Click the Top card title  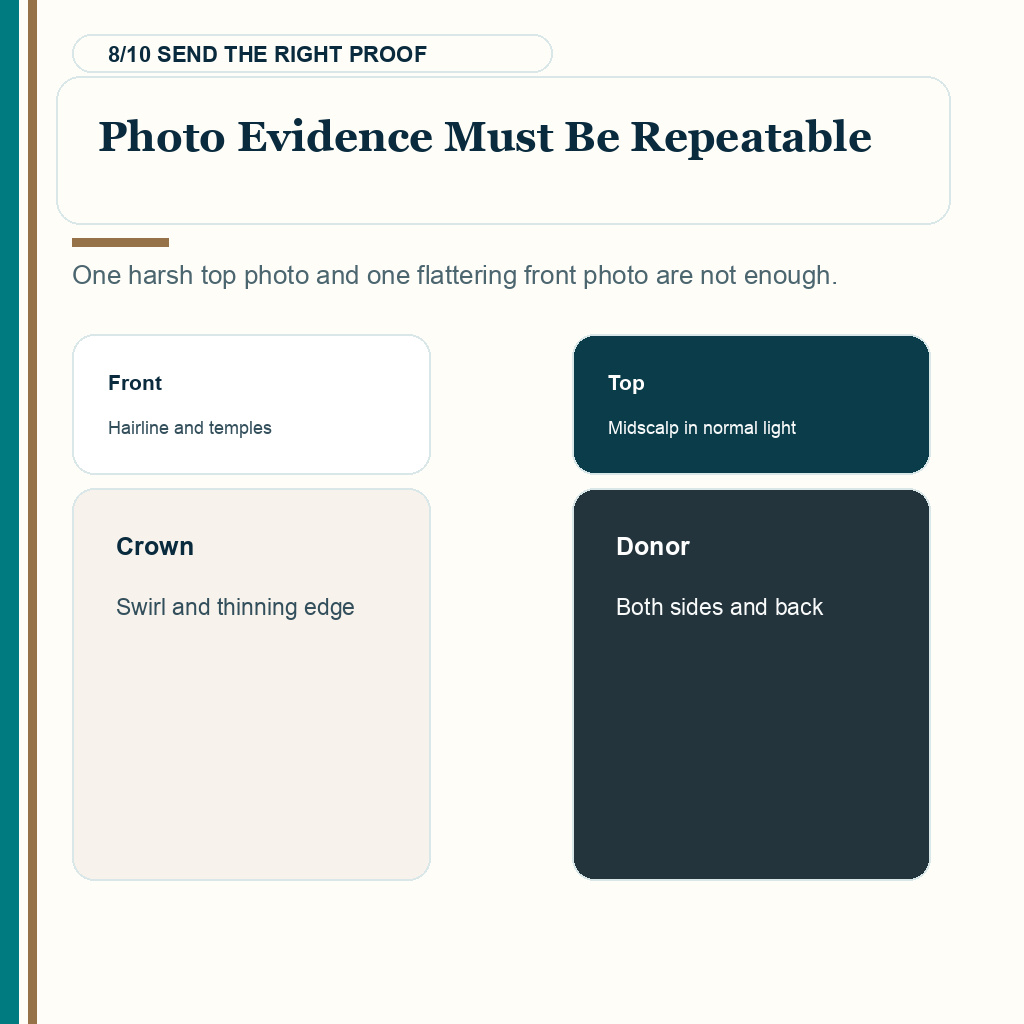point(626,383)
